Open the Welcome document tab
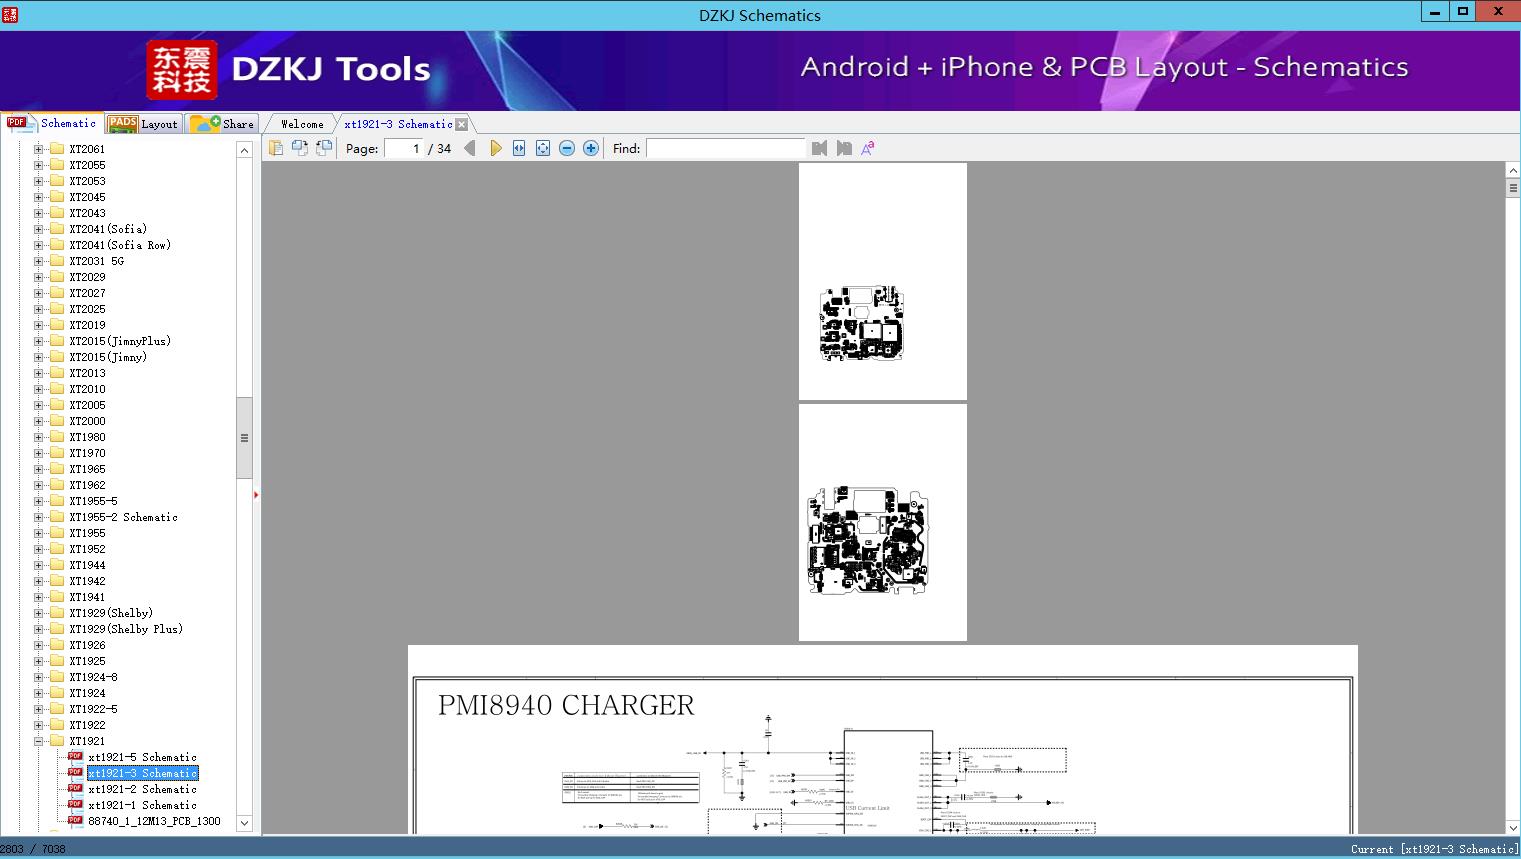 [302, 124]
